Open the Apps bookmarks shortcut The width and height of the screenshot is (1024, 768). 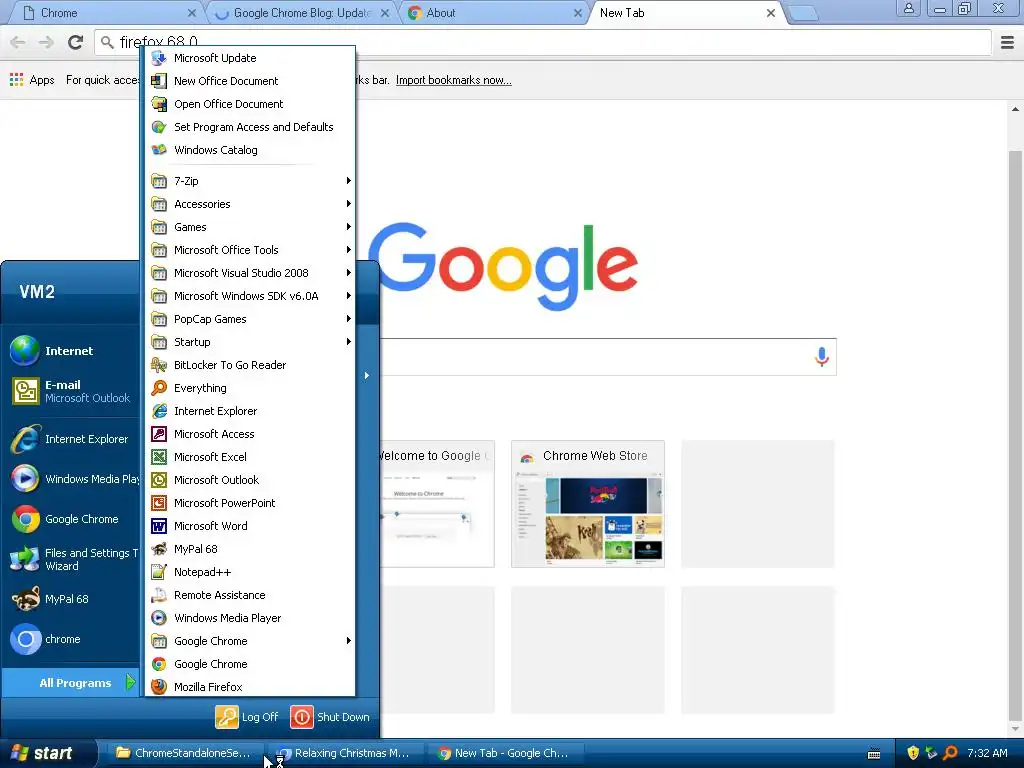(32, 80)
